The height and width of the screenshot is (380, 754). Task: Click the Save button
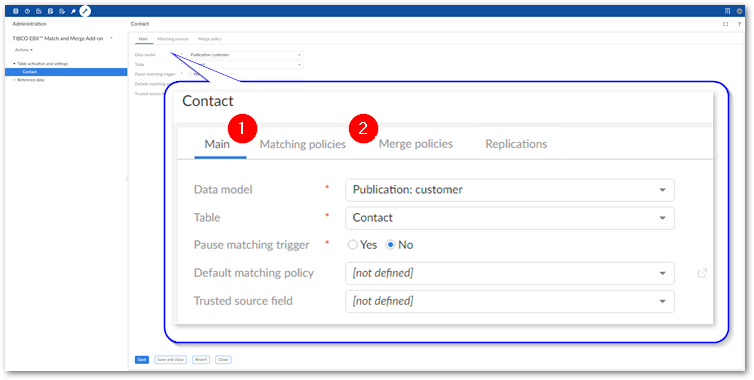pyautogui.click(x=142, y=360)
